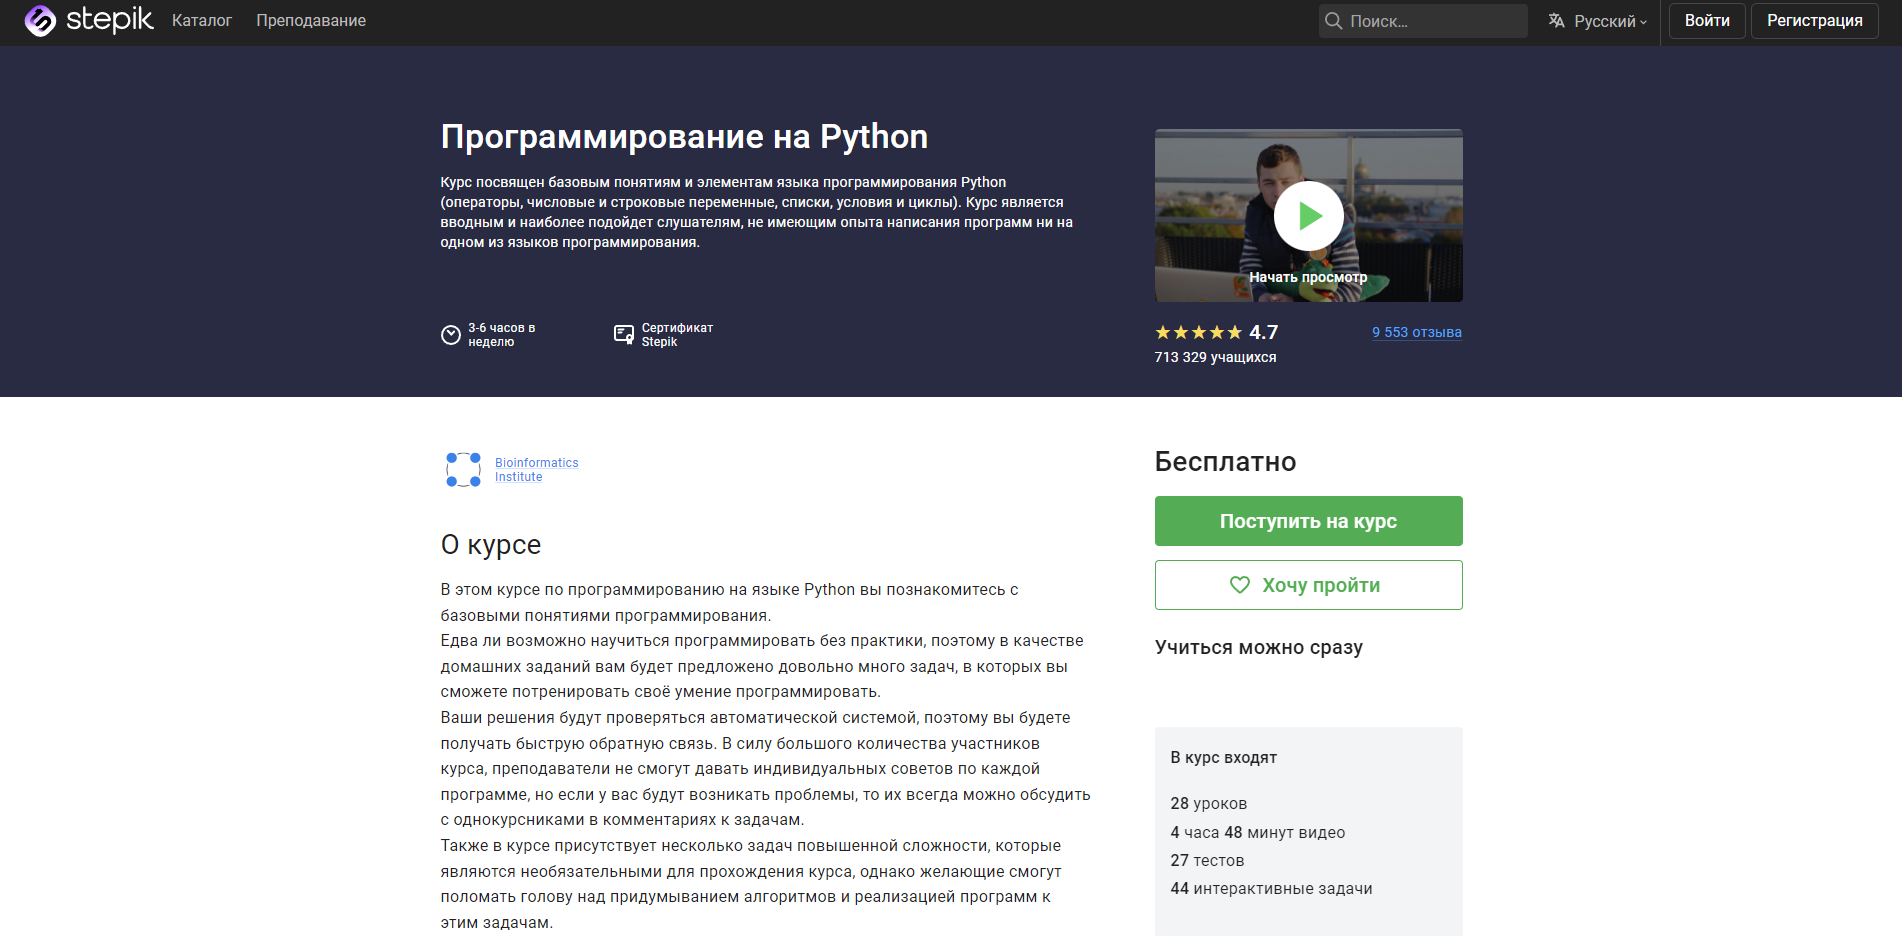This screenshot has width=1902, height=936.
Task: Click the star rating icons
Action: [1199, 332]
